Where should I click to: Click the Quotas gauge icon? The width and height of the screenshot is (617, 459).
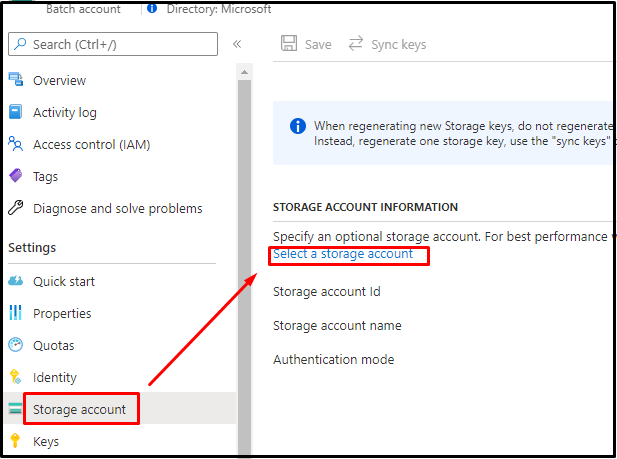point(16,345)
